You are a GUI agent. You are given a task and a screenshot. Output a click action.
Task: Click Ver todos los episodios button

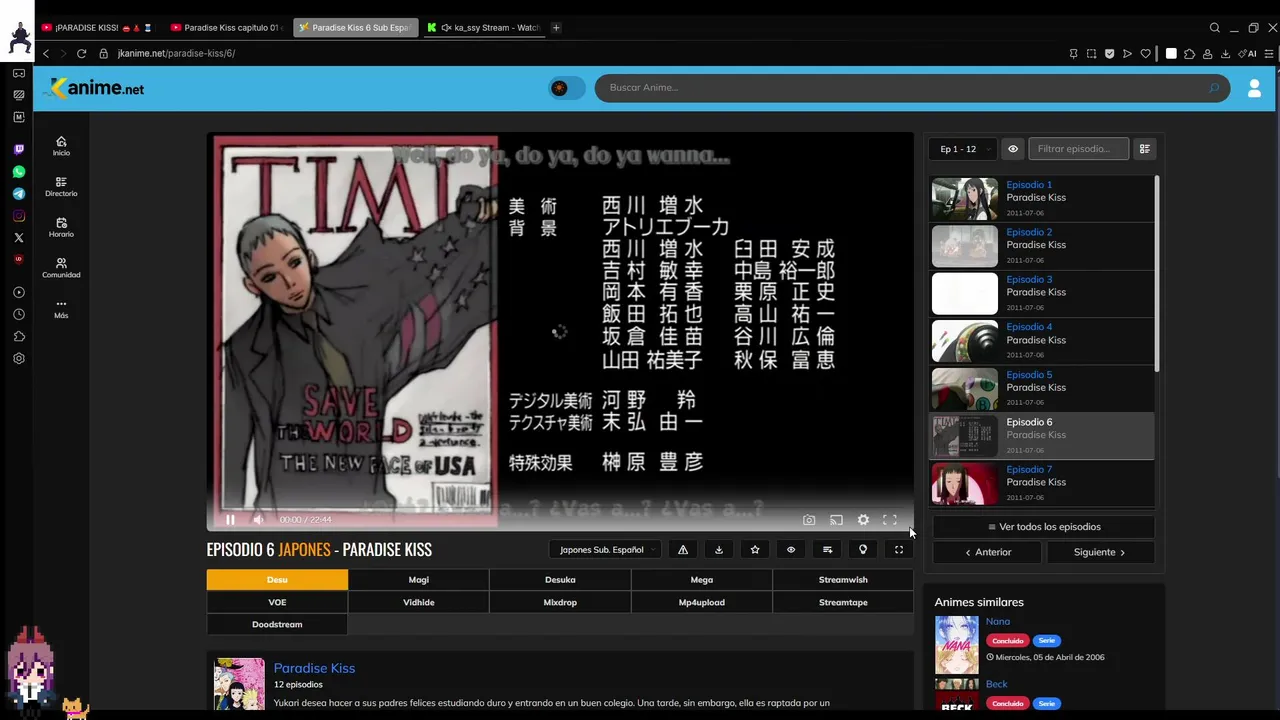[1044, 527]
